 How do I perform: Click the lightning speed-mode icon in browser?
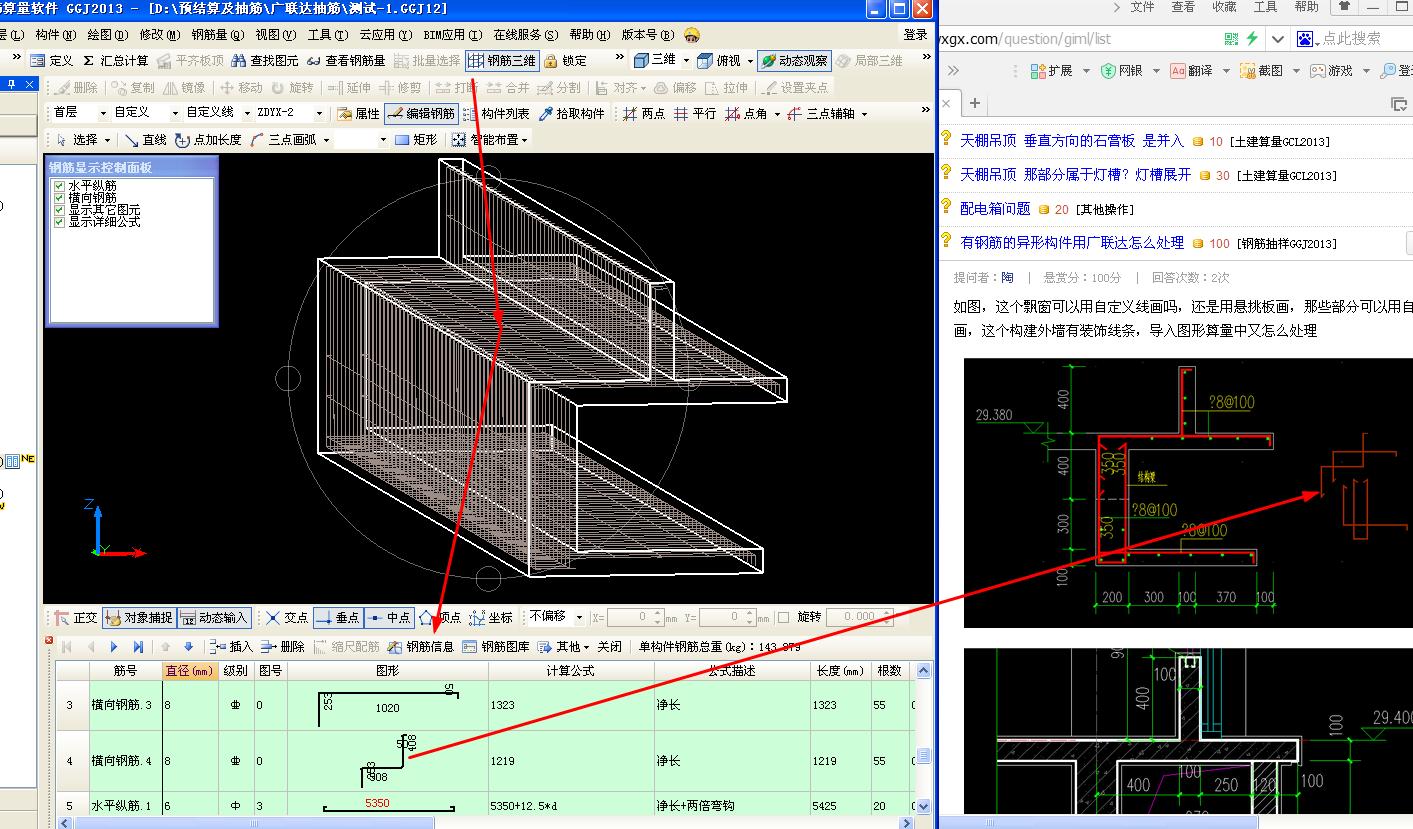[x=1252, y=38]
